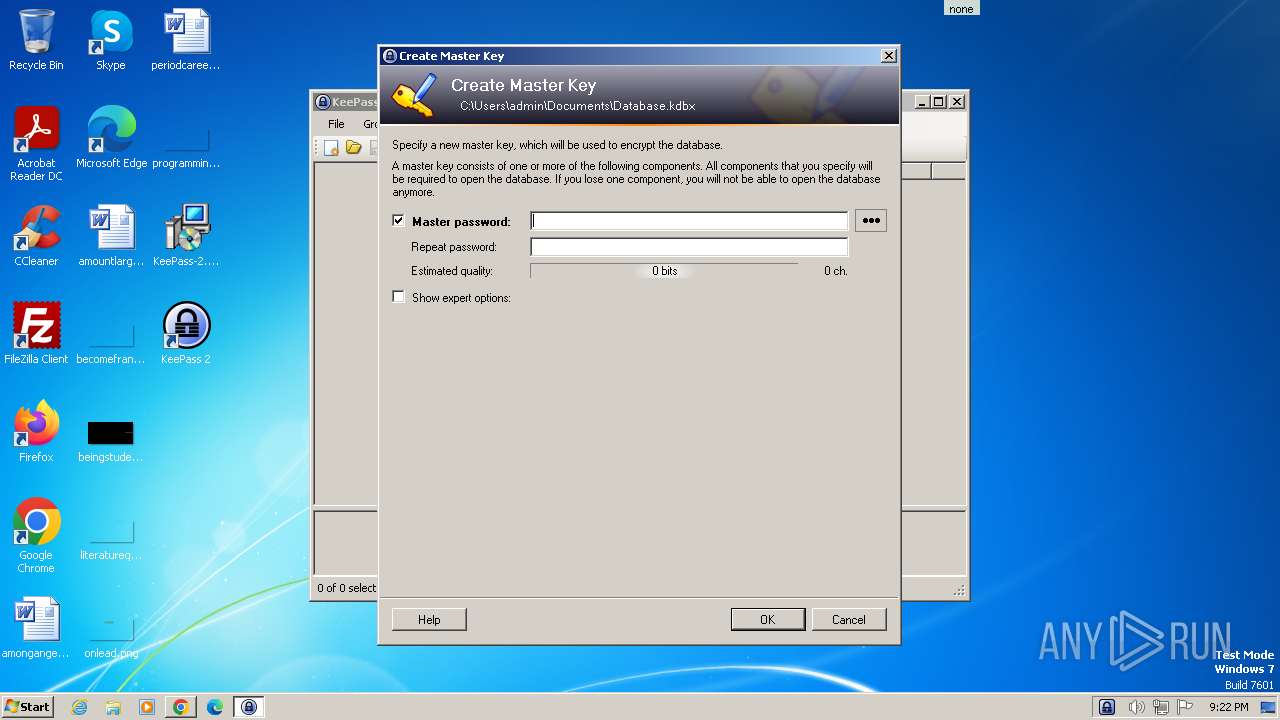Open the amountlarg Word document
1280x720 pixels.
tap(111, 236)
